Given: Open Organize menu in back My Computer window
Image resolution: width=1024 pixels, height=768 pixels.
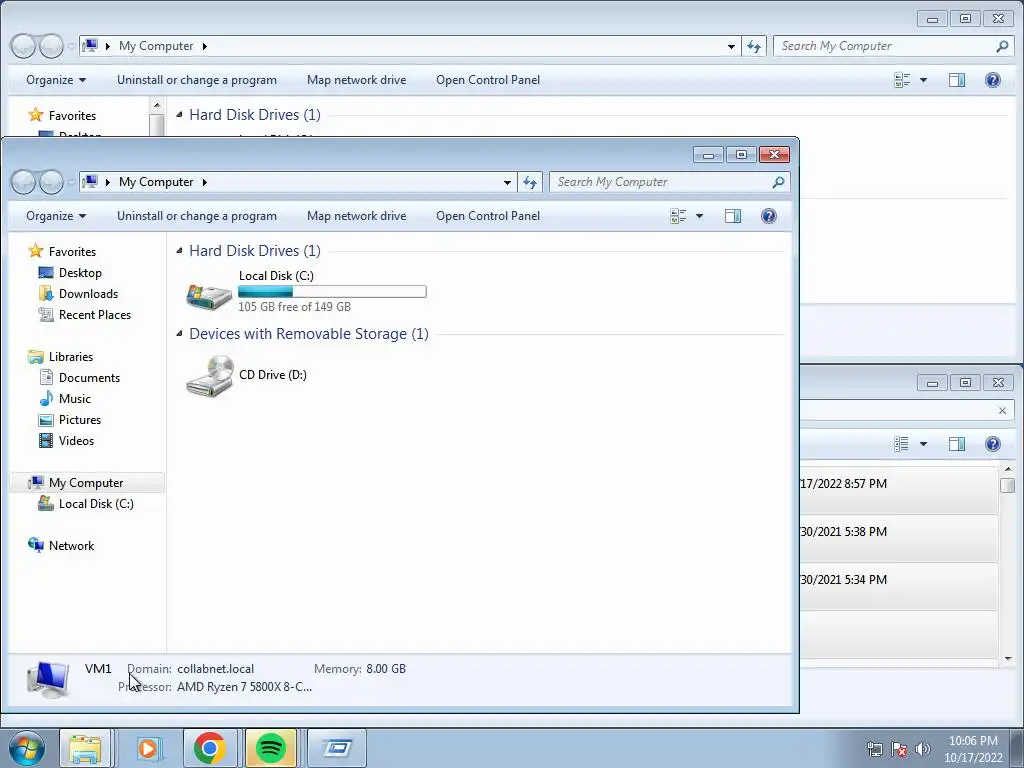Looking at the screenshot, I should tap(56, 80).
